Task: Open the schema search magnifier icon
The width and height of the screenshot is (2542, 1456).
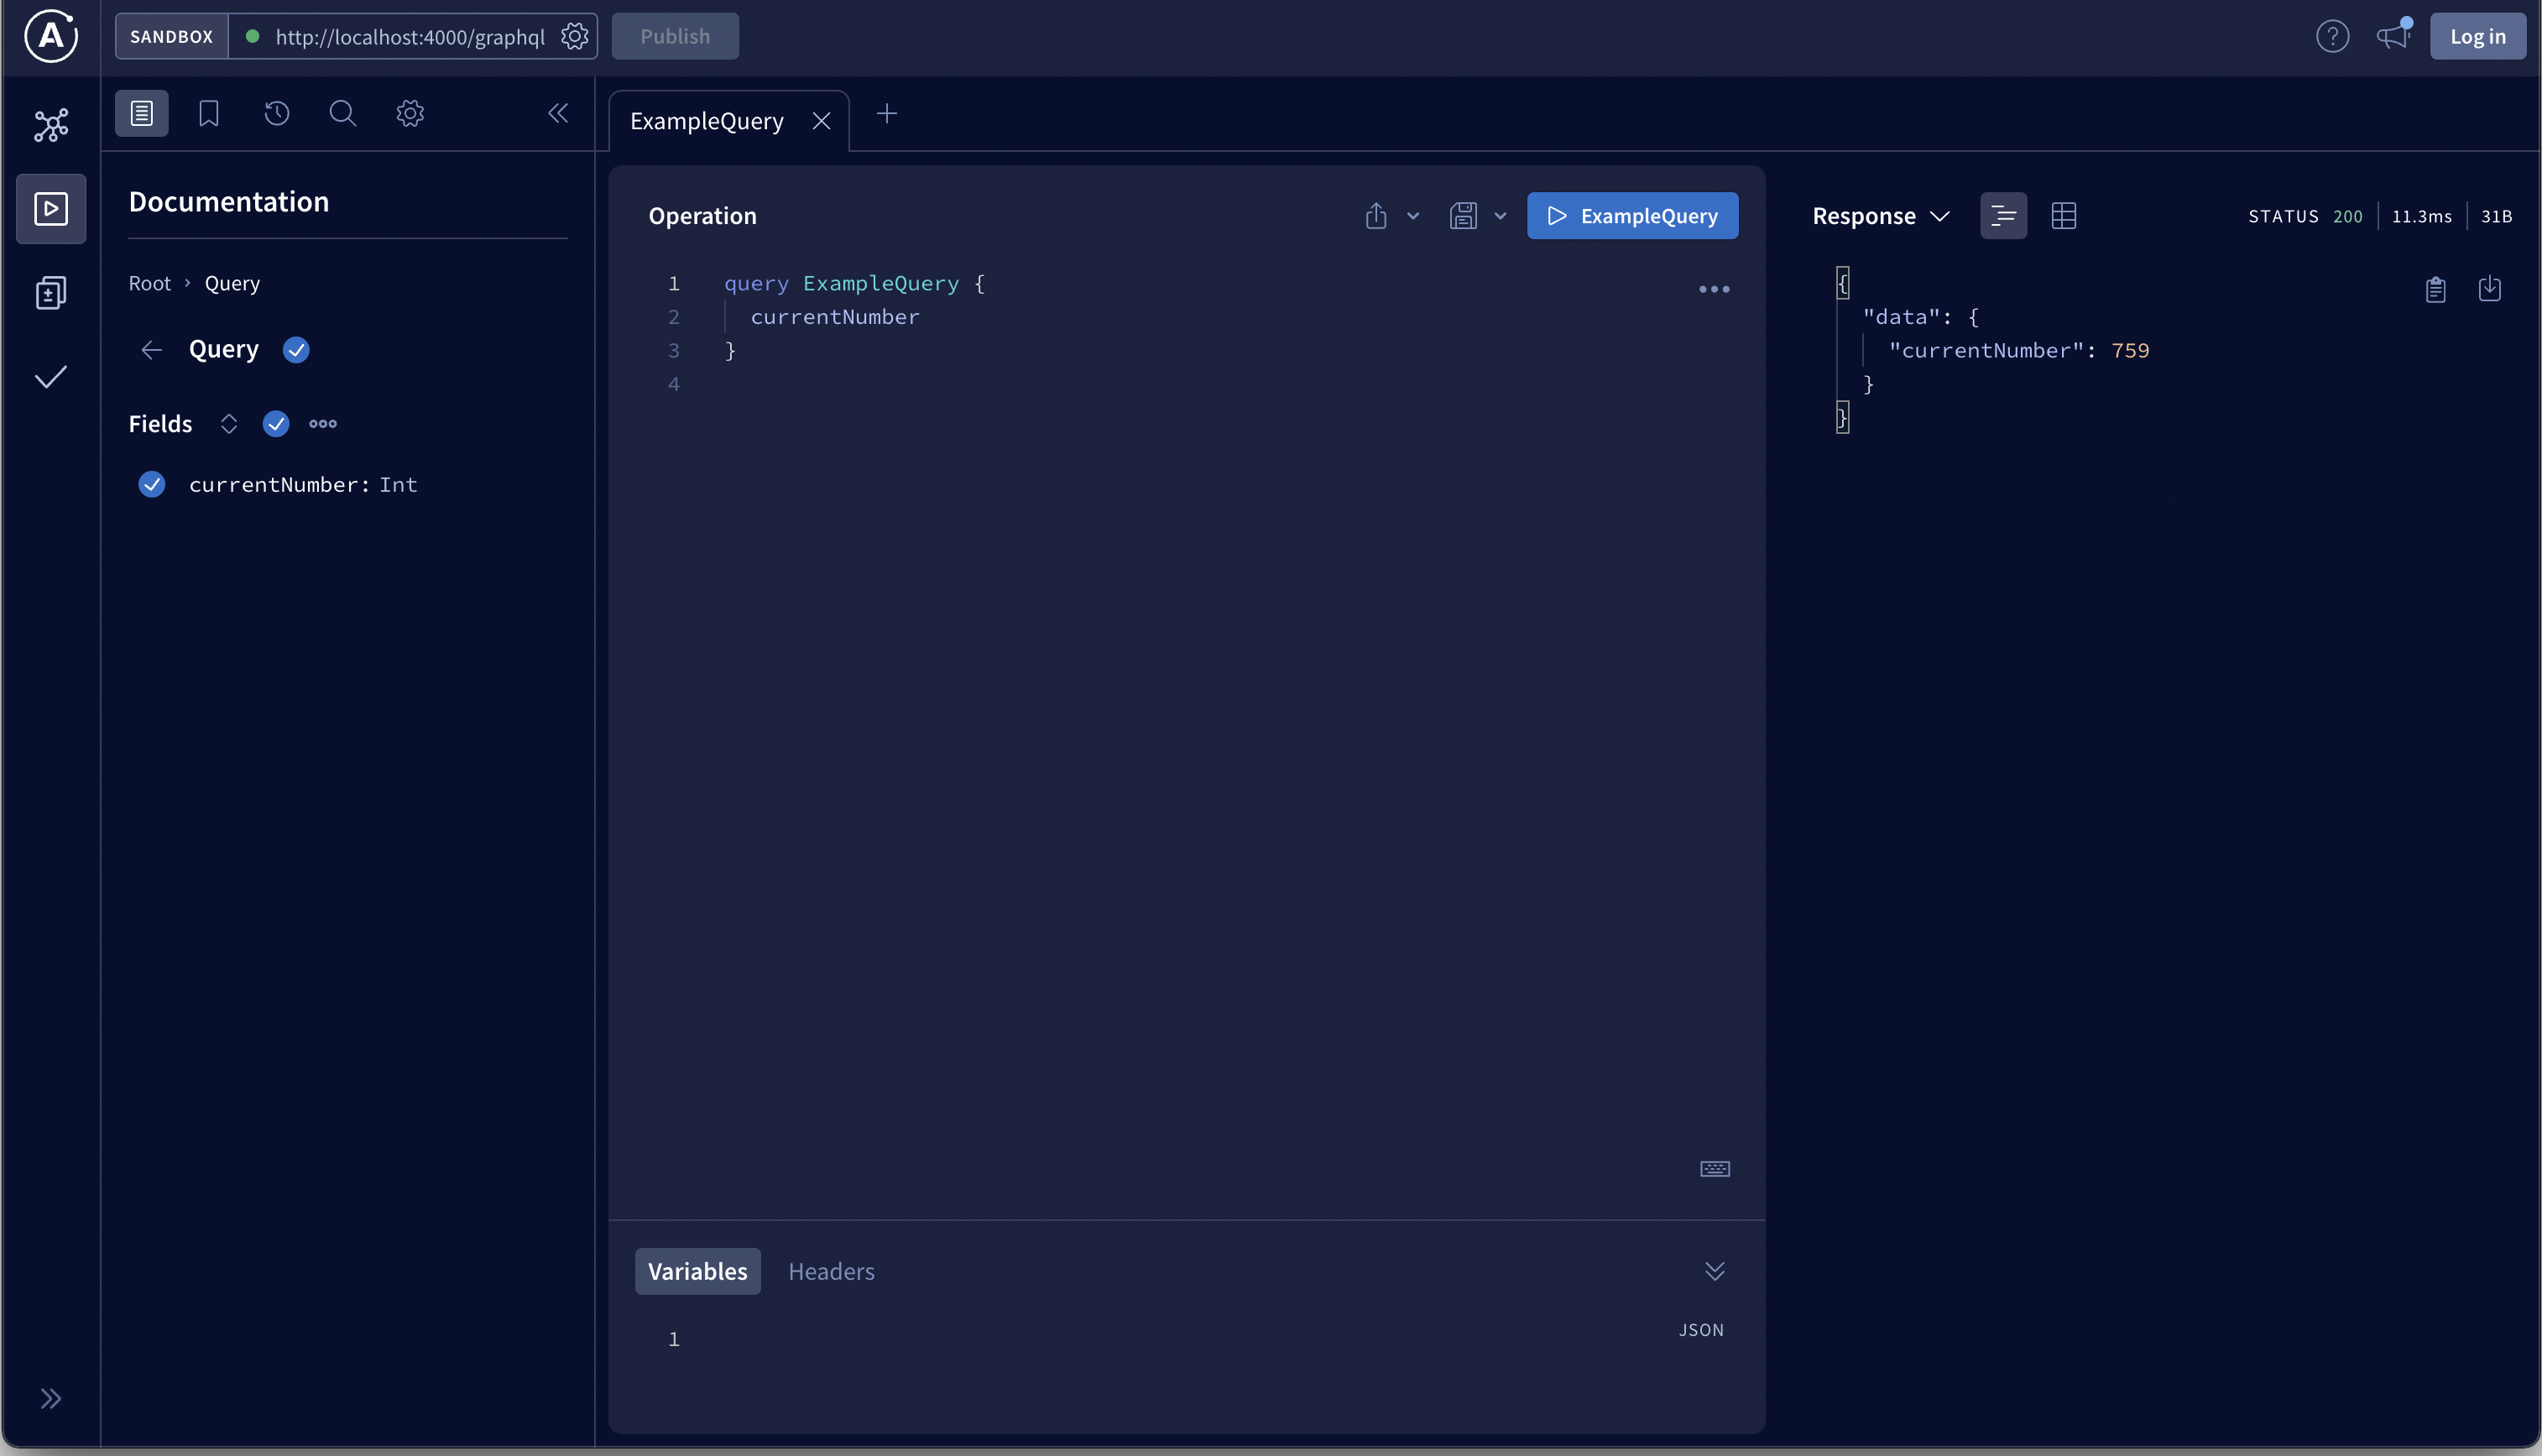Action: (342, 113)
